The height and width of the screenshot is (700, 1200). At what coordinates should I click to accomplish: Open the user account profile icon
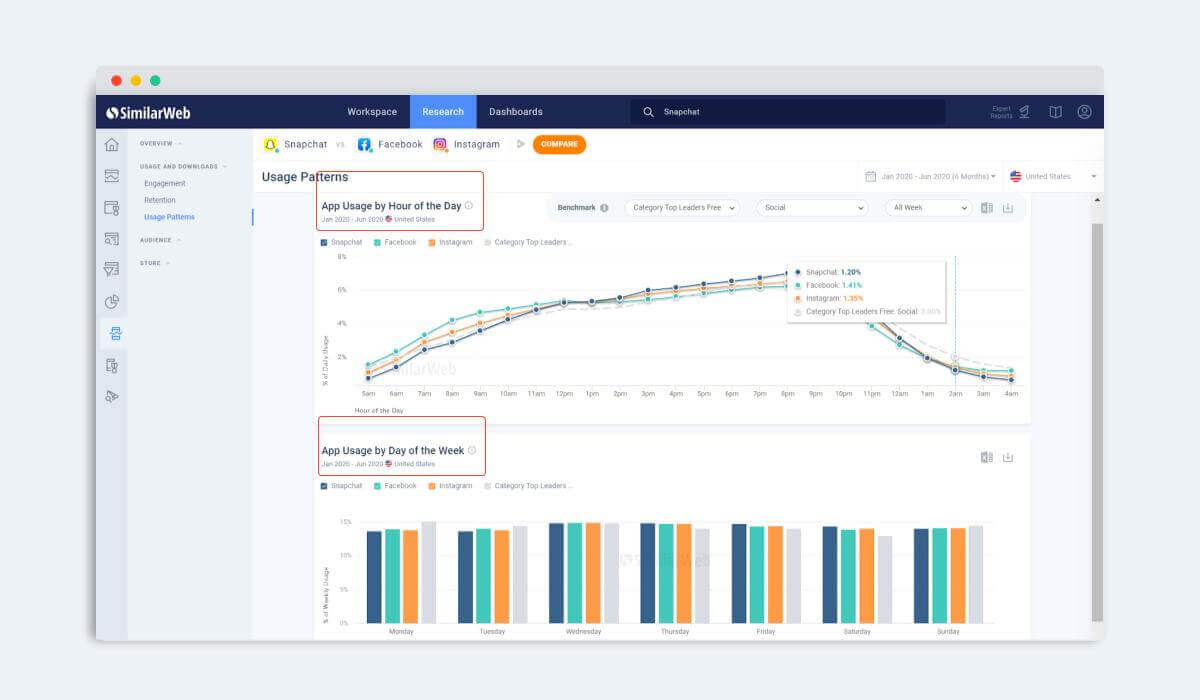pyautogui.click(x=1084, y=112)
